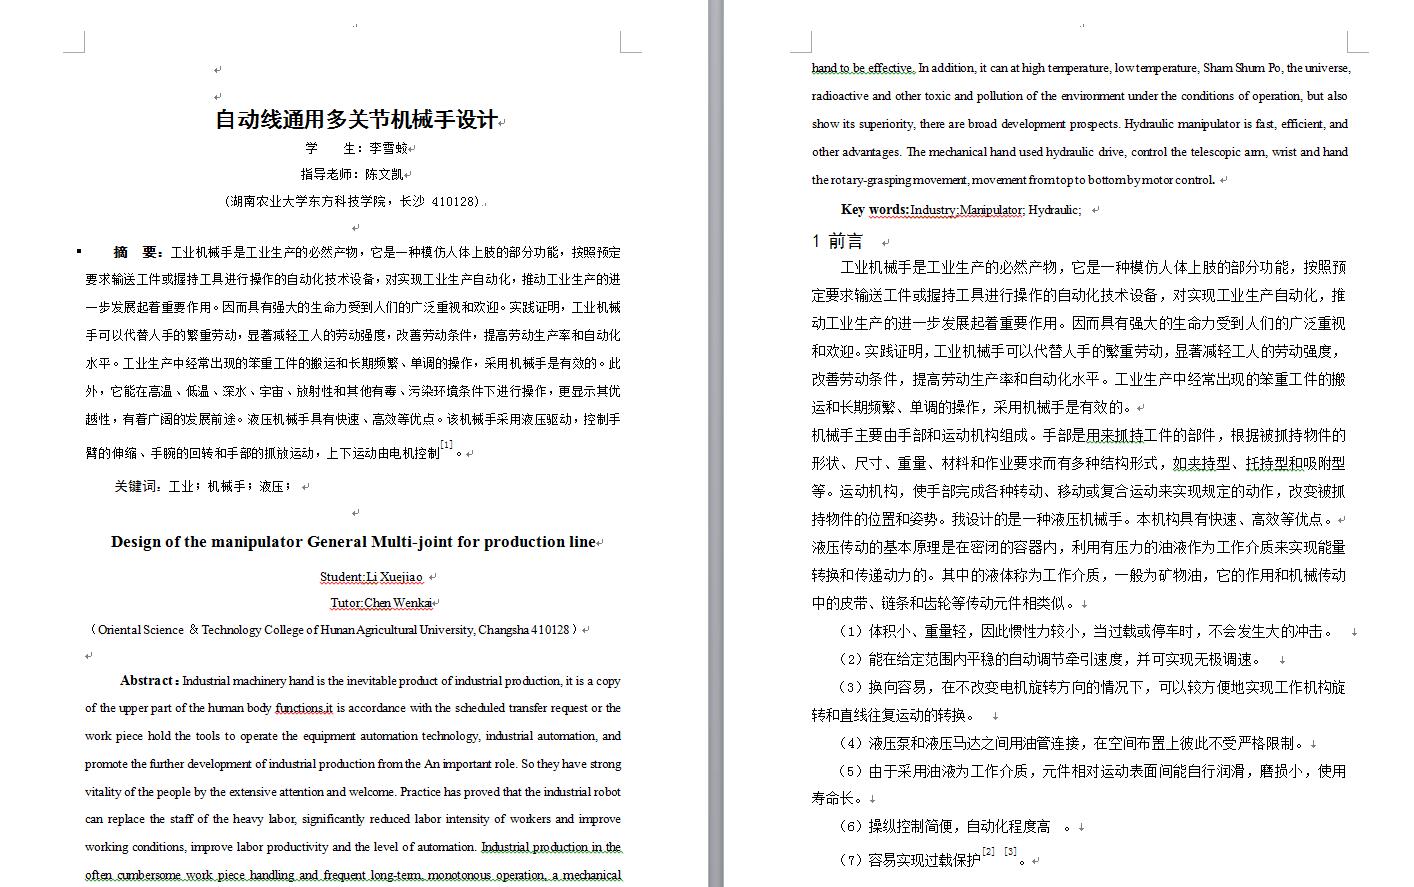The height and width of the screenshot is (887, 1414).
Task: Click list item (7) 容易实现过载保护
Action: point(929,859)
